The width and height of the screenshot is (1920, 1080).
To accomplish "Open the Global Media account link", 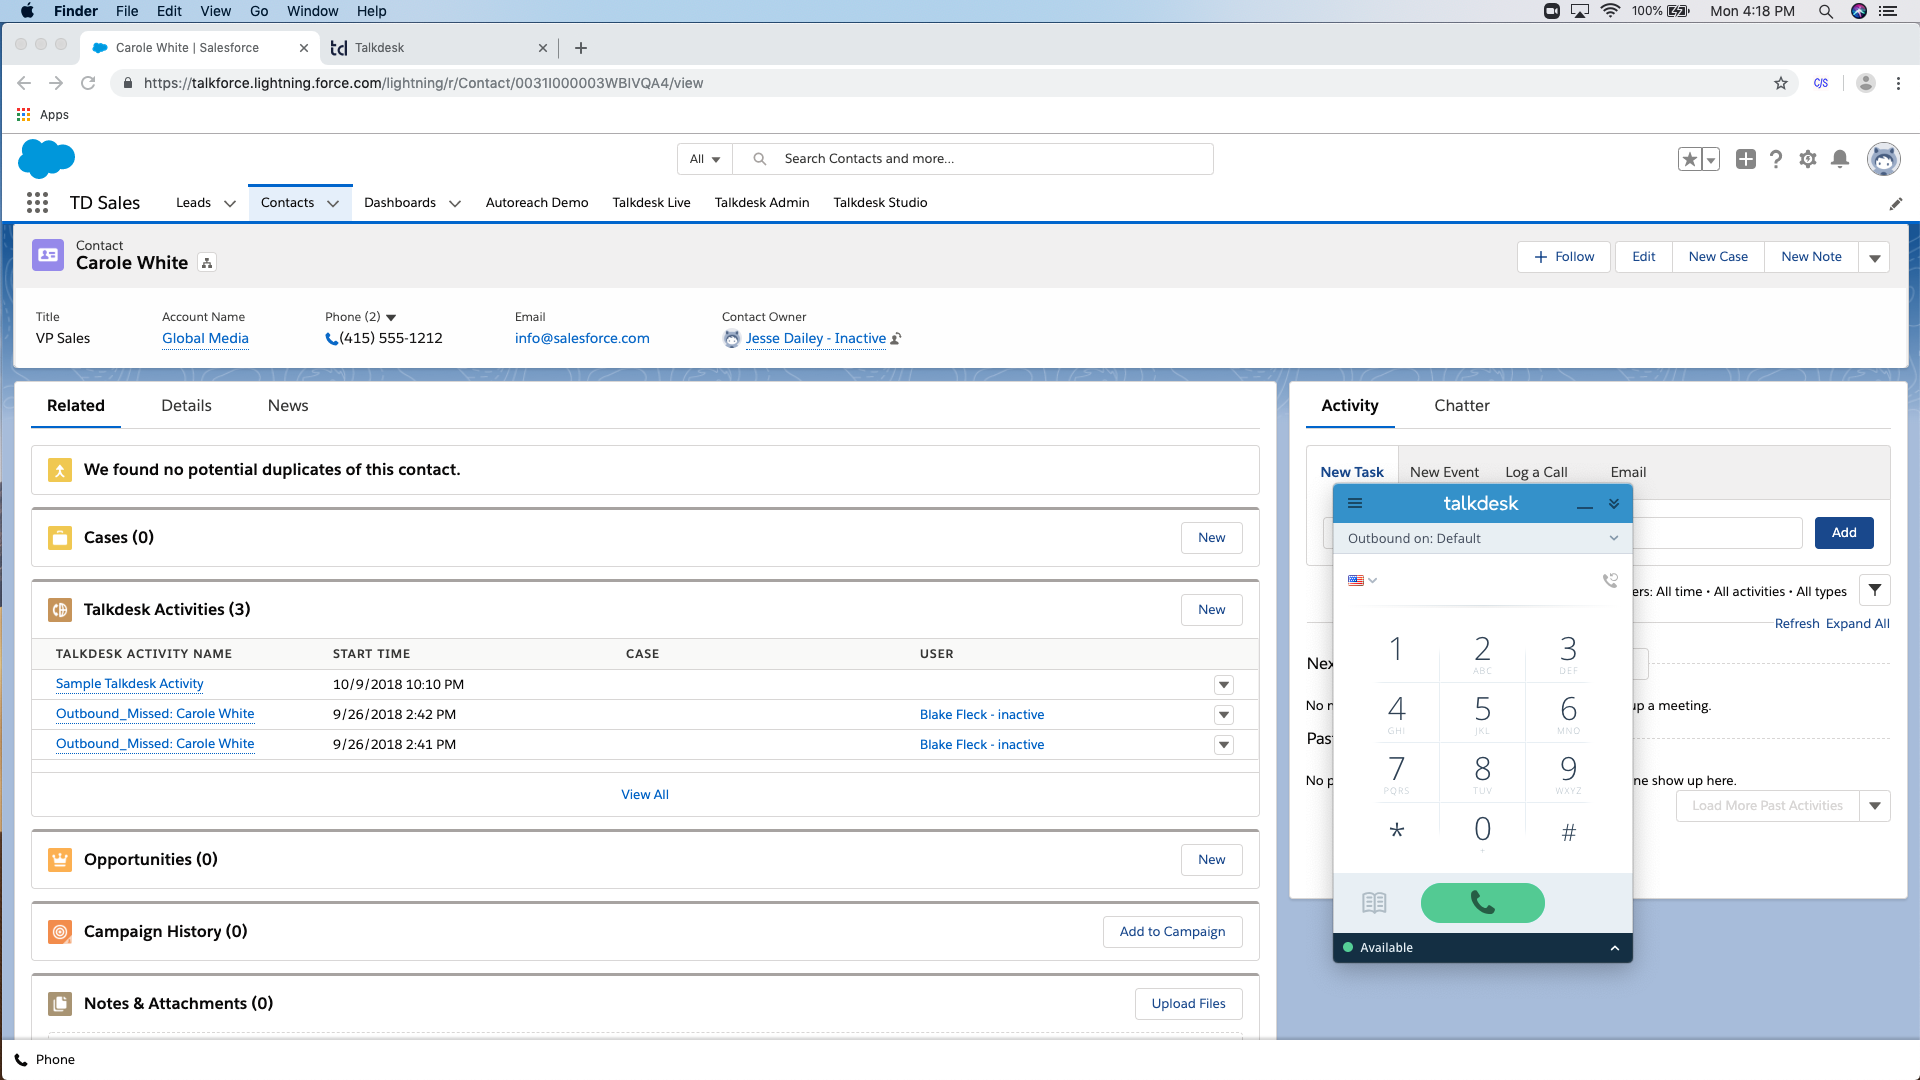I will (x=205, y=339).
